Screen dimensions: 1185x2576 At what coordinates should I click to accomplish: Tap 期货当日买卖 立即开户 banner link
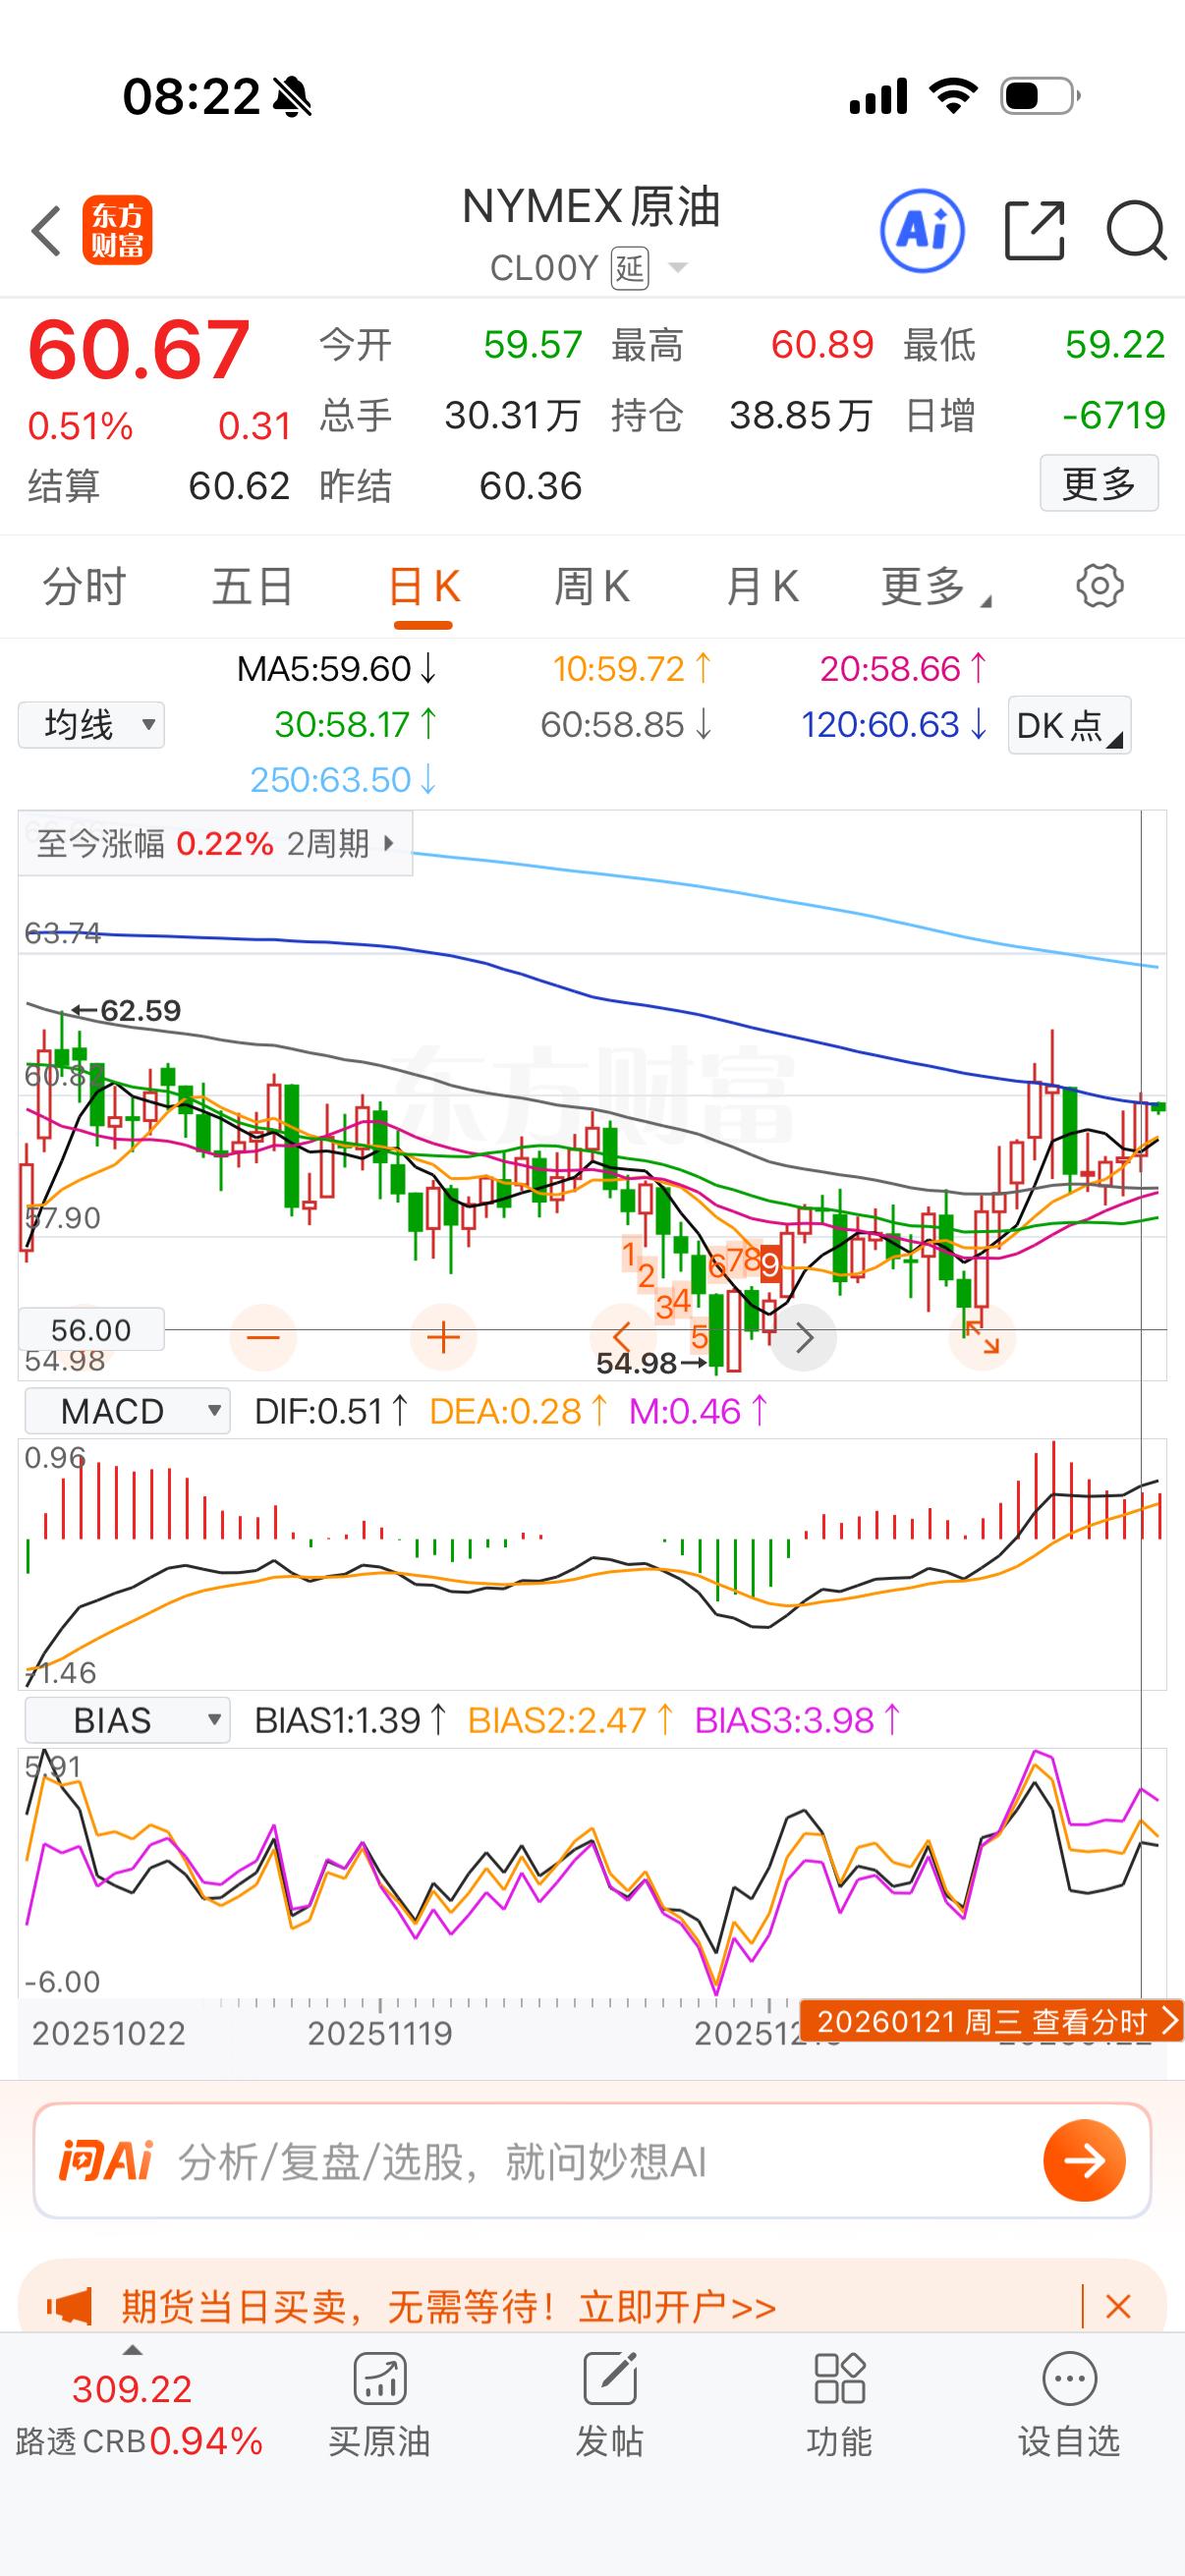pyautogui.click(x=449, y=2307)
